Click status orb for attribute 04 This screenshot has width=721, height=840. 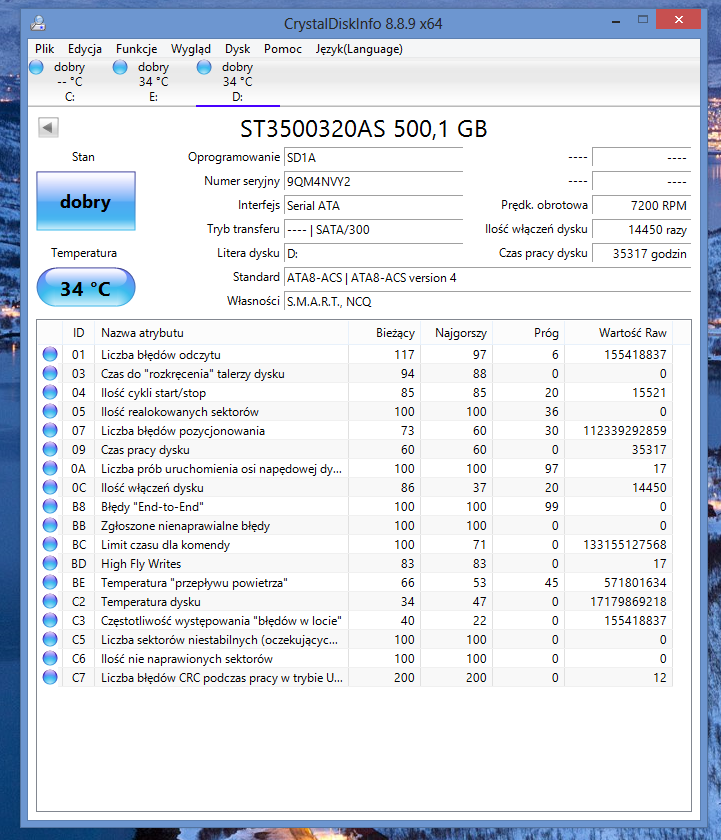click(x=50, y=392)
